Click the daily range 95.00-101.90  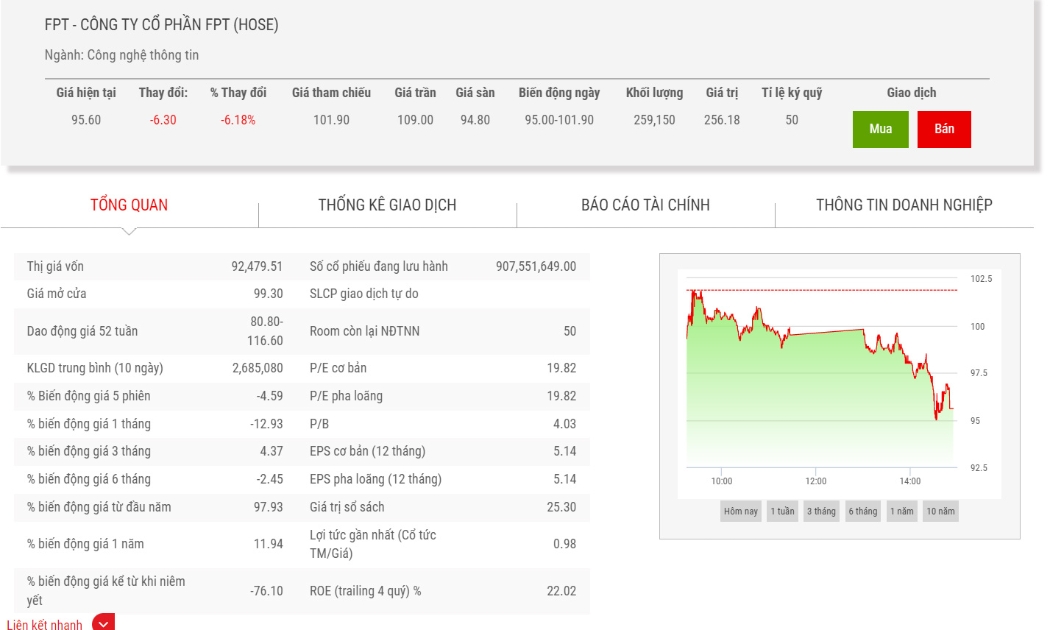pyautogui.click(x=559, y=120)
